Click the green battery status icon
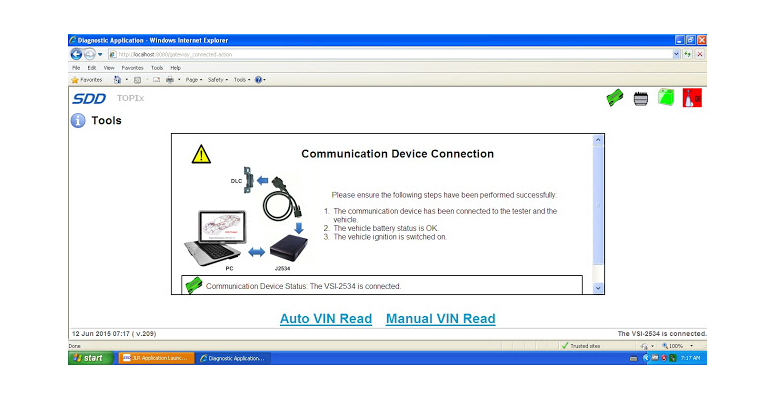The width and height of the screenshot is (774, 400). (x=666, y=97)
